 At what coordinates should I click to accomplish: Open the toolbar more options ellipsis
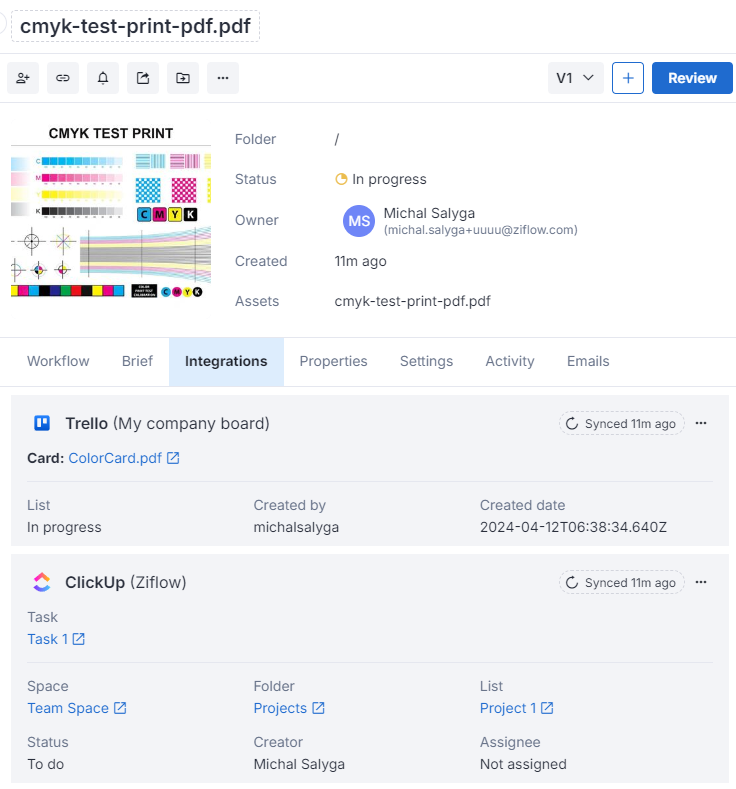223,78
